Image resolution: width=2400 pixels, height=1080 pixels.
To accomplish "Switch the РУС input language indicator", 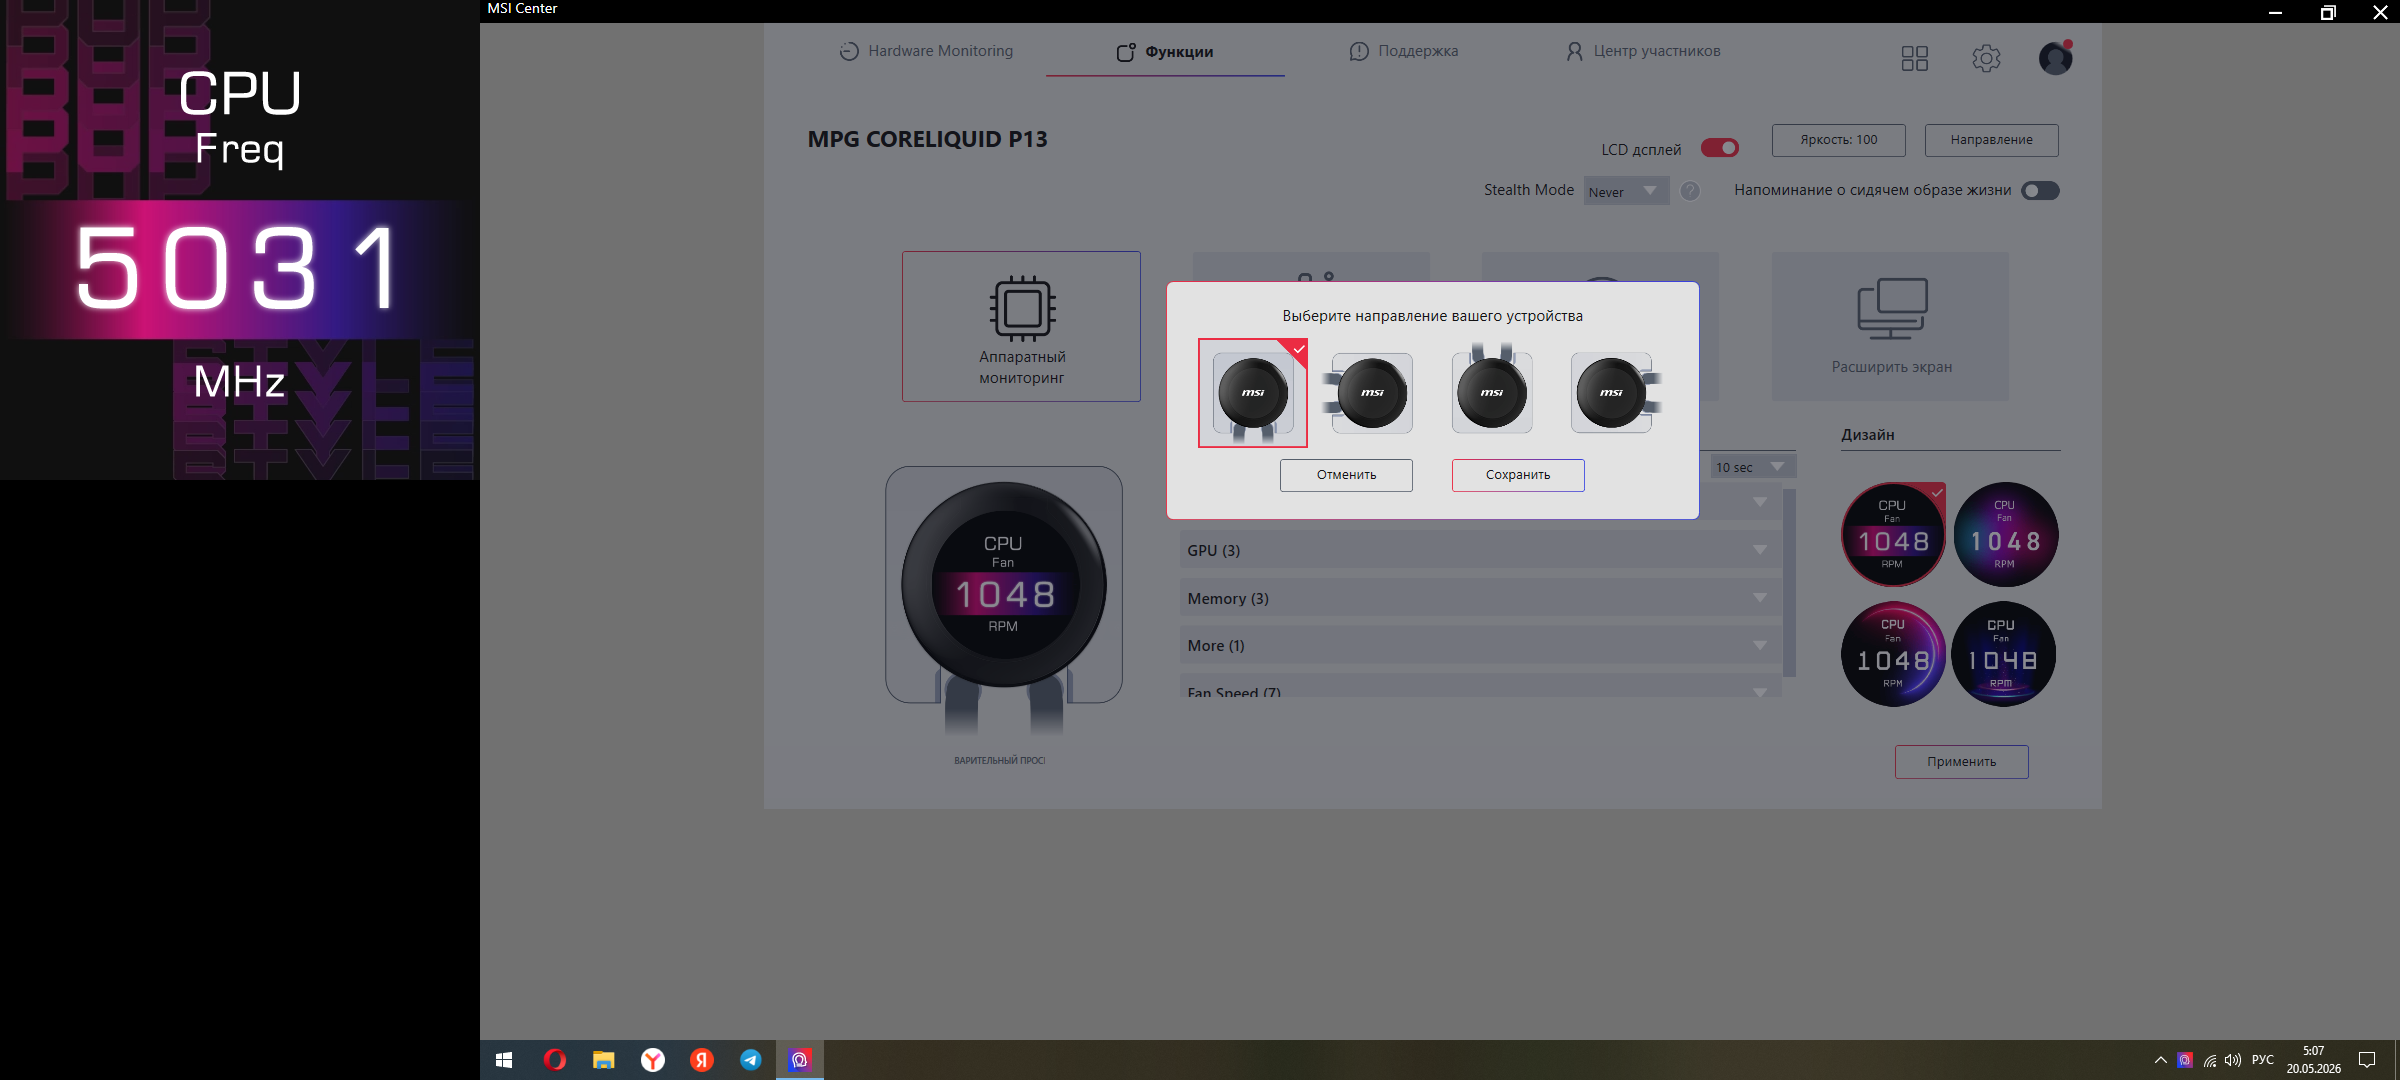I will point(2263,1060).
